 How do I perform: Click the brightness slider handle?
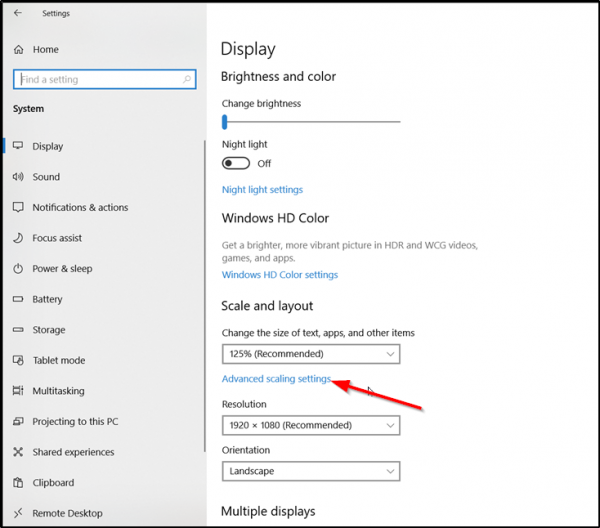pyautogui.click(x=225, y=122)
